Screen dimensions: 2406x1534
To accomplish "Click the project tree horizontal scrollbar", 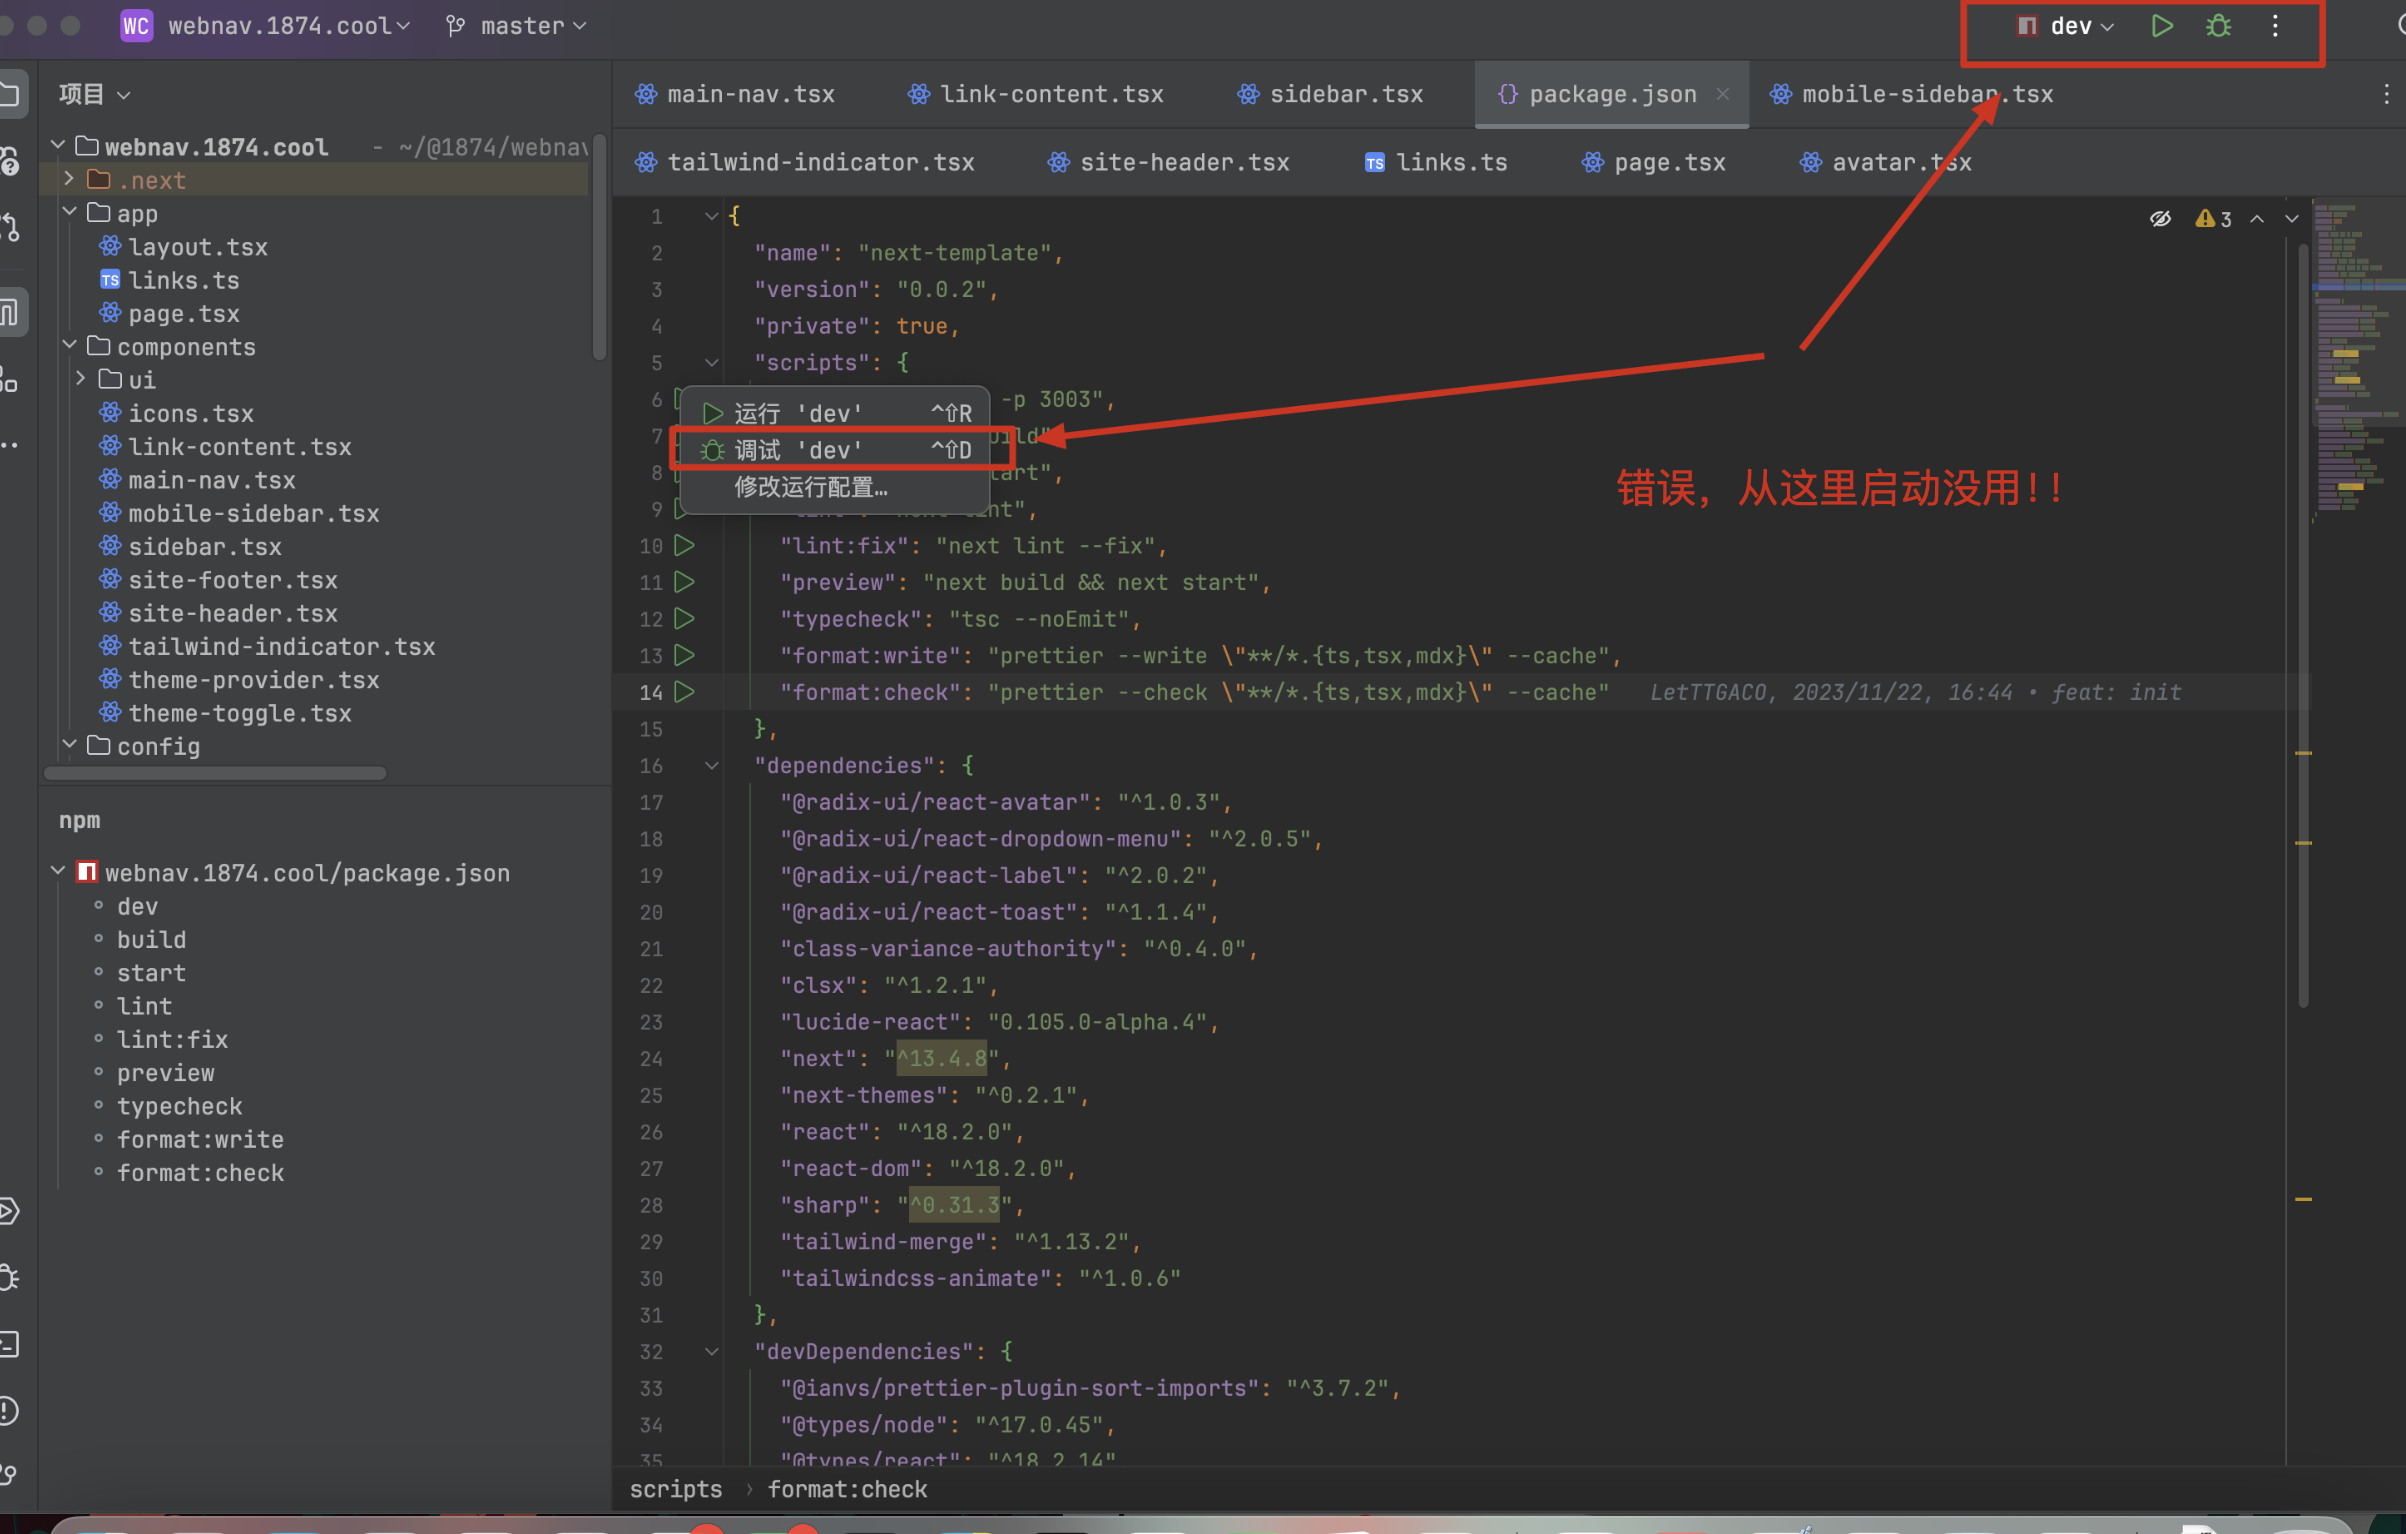I will pos(215,773).
